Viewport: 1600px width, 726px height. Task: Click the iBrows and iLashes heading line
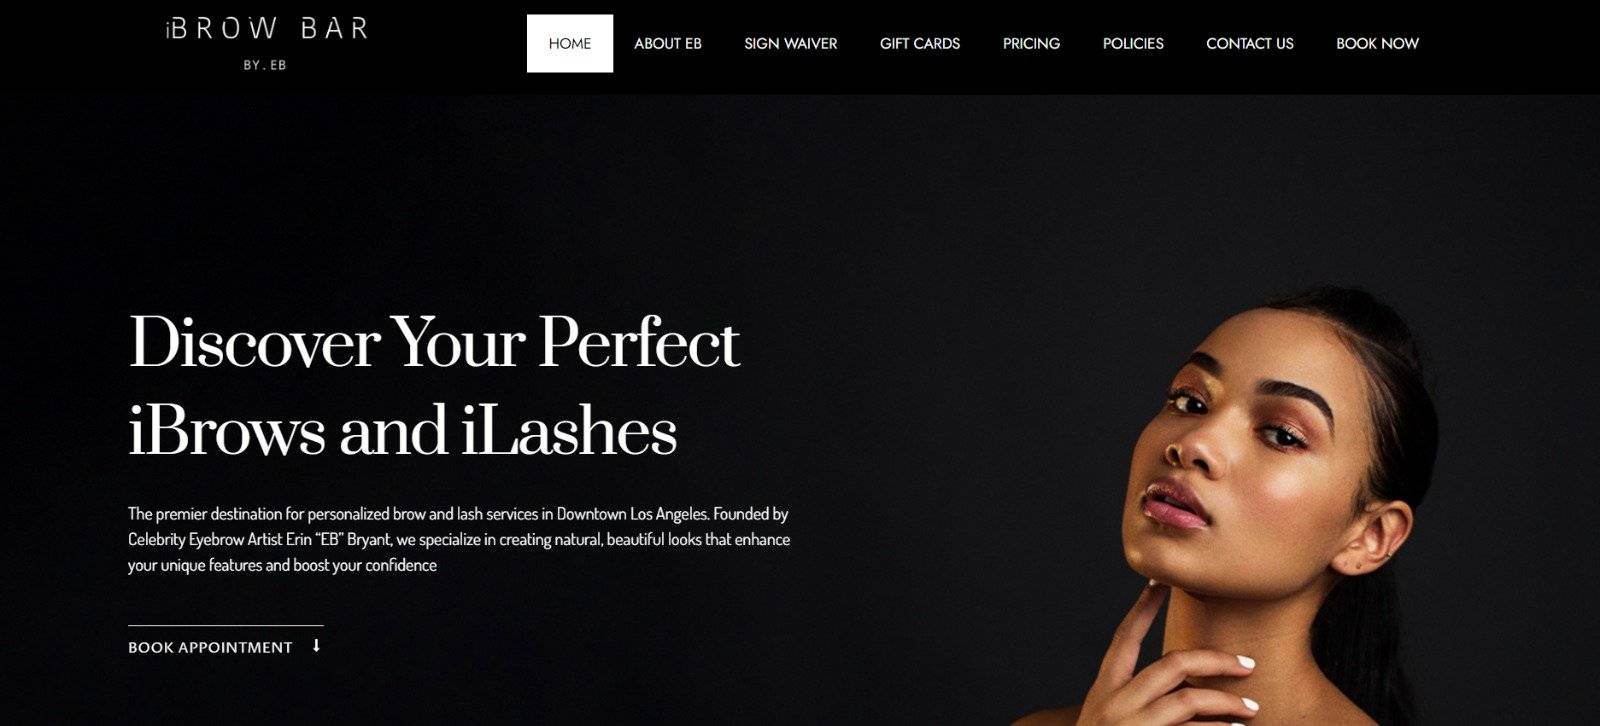click(x=403, y=431)
